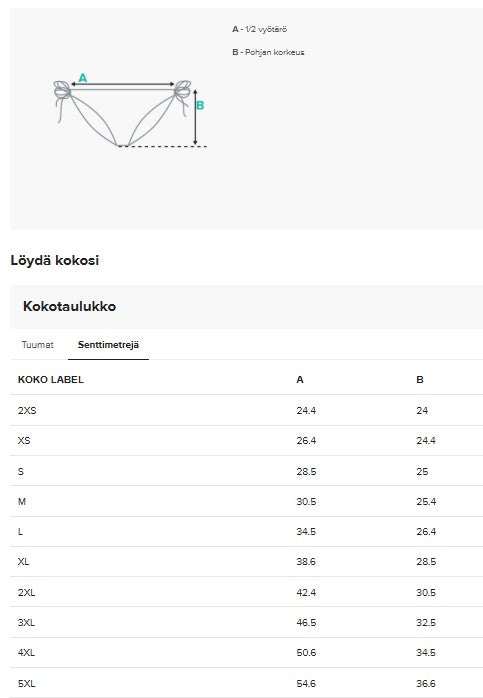Click the teal B label on diagram
This screenshot has height=698, width=483.
(x=200, y=105)
